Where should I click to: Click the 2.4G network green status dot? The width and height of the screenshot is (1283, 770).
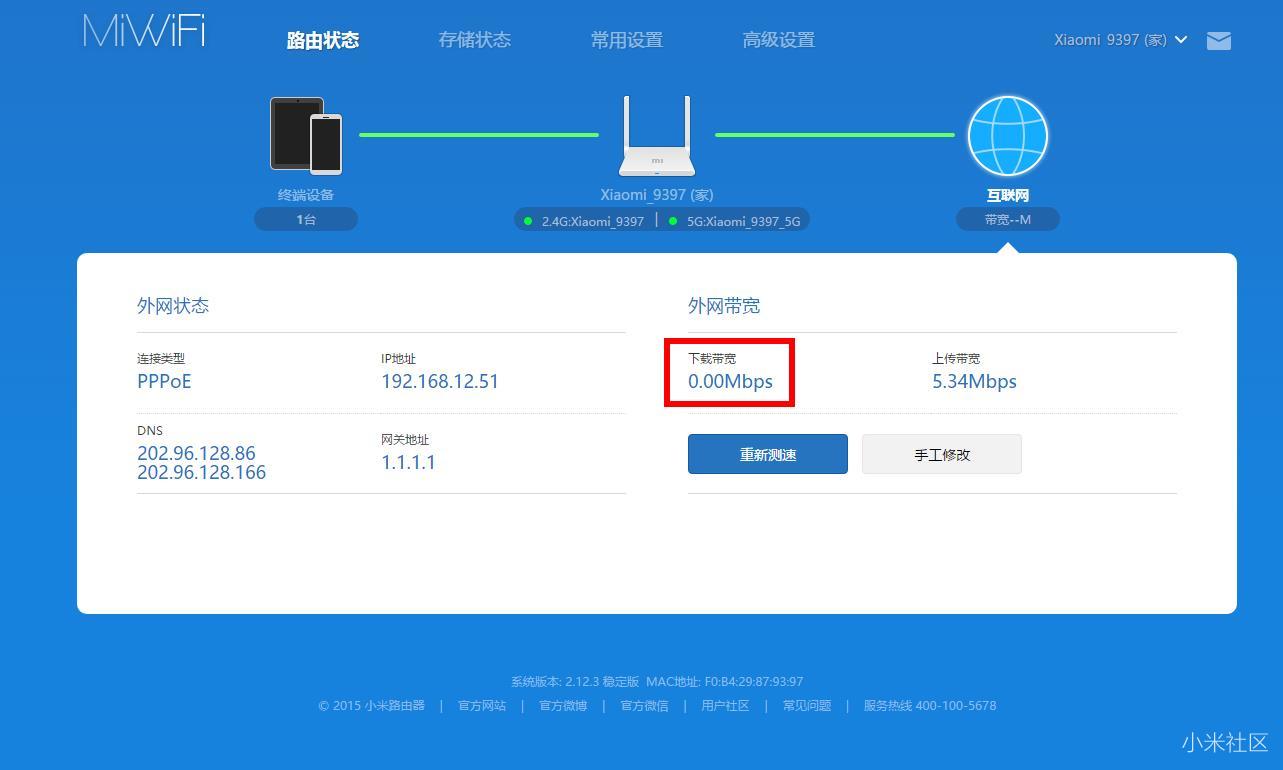(x=528, y=221)
